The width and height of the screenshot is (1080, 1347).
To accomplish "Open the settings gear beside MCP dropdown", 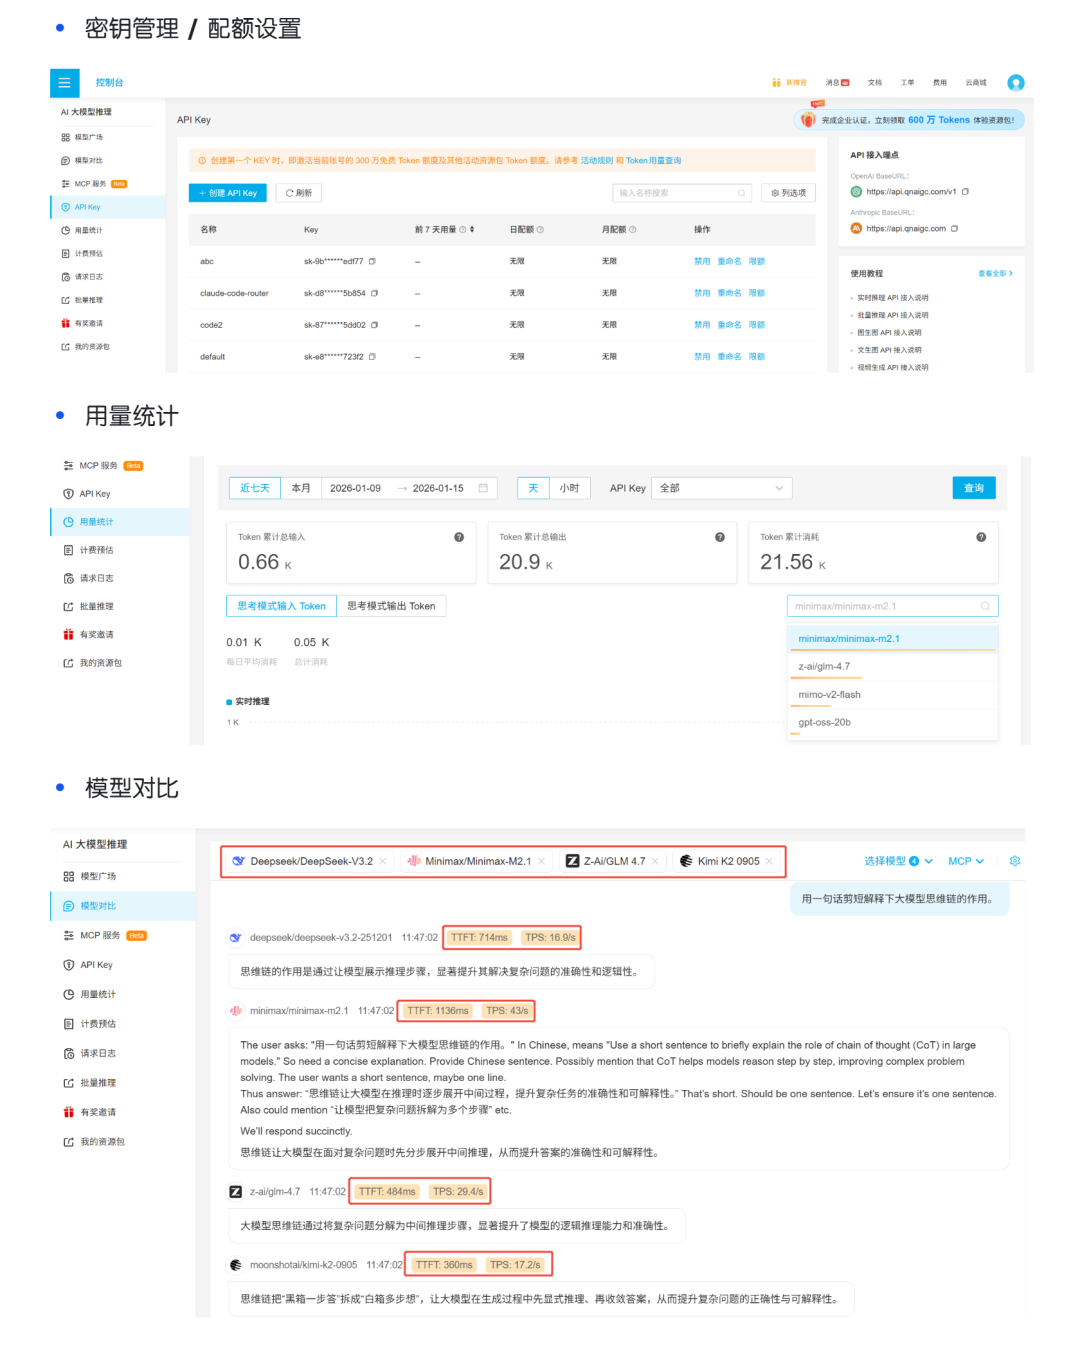I will pos(1015,861).
